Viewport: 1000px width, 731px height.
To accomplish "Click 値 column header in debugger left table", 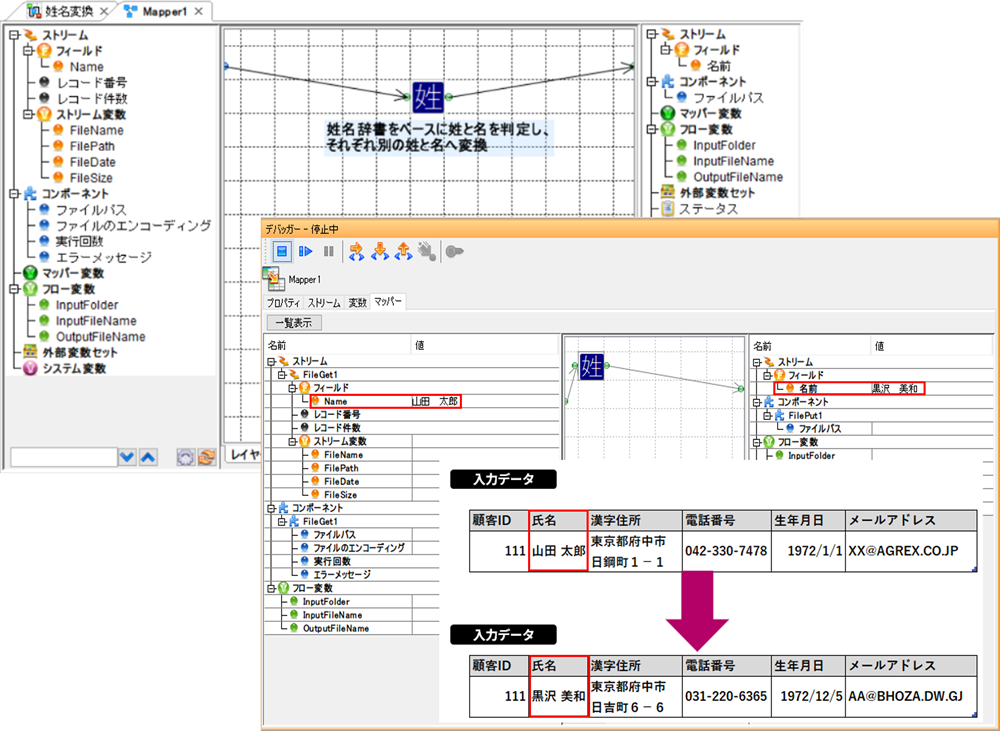I will pyautogui.click(x=486, y=345).
